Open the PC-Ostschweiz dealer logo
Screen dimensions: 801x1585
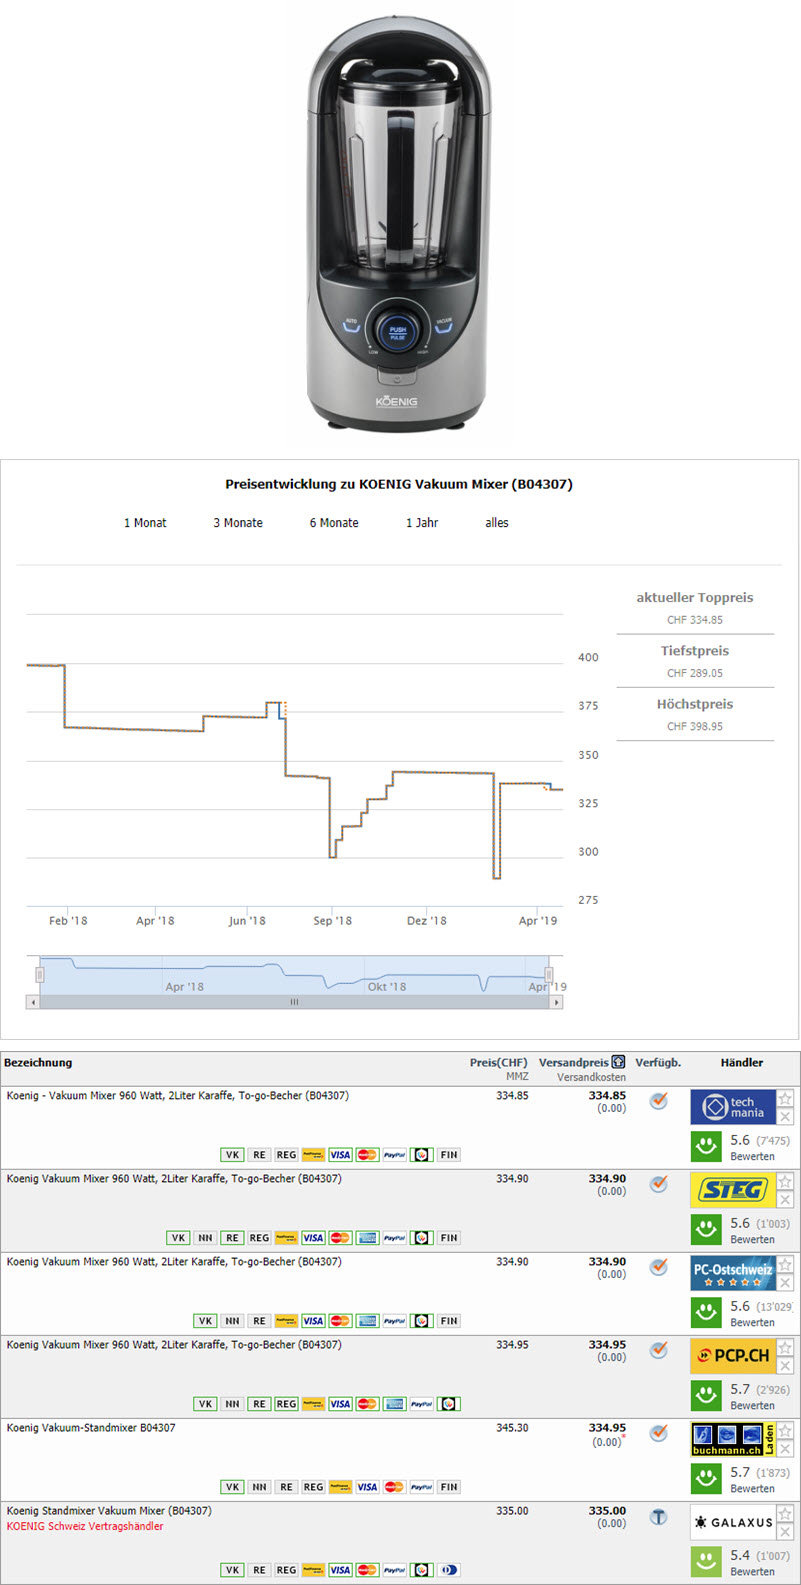pos(733,1273)
